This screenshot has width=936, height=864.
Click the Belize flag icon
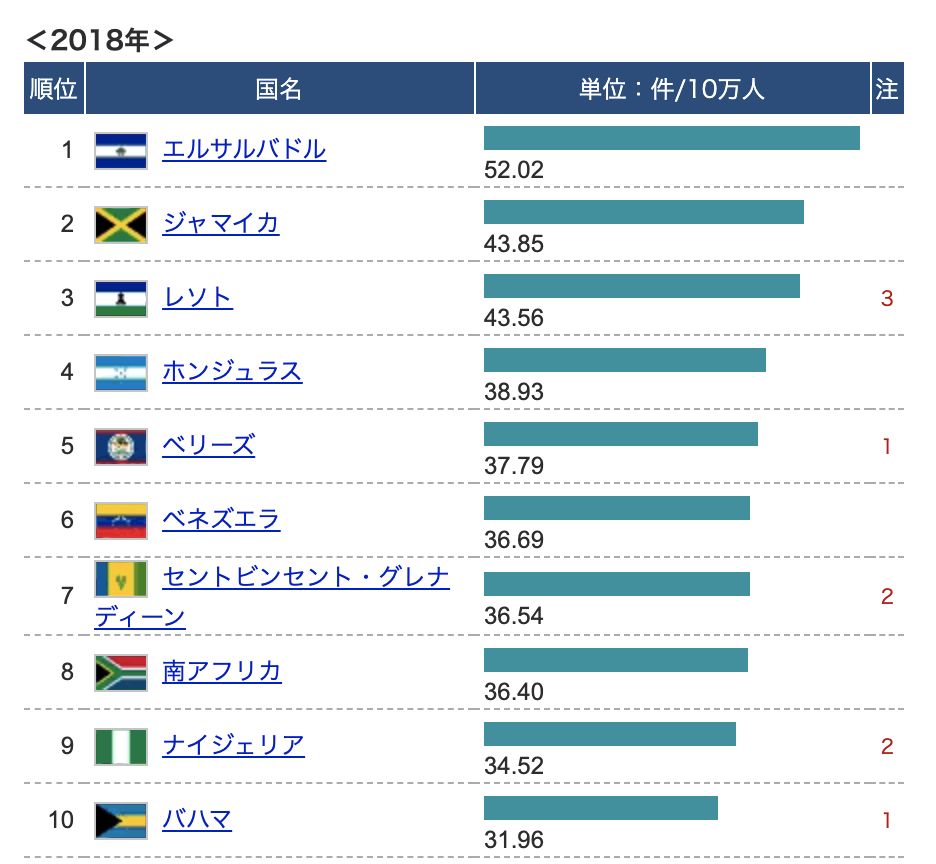pos(121,446)
